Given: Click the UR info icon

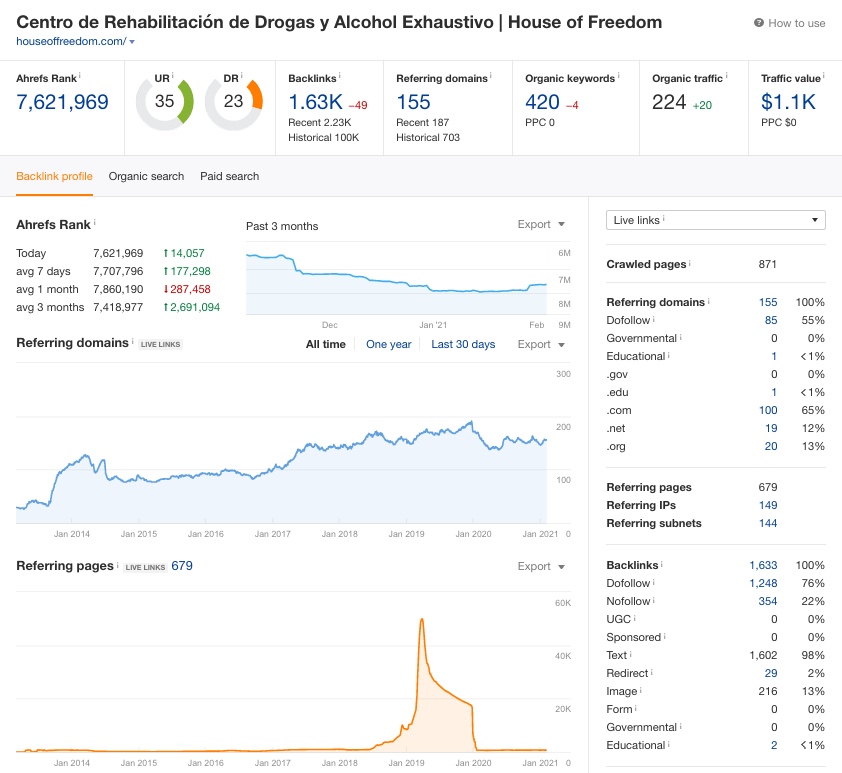Looking at the screenshot, I should pyautogui.click(x=172, y=76).
